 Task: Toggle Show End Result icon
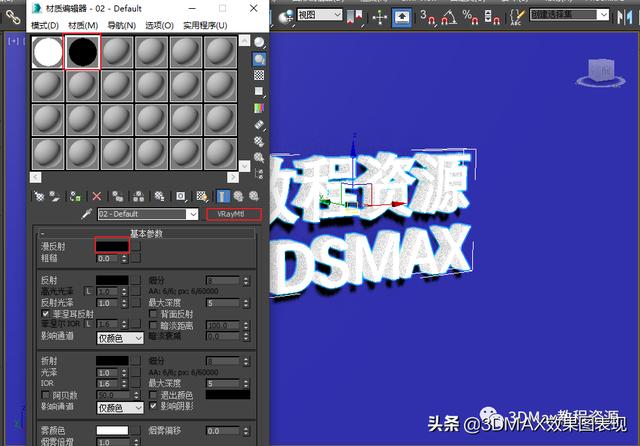pos(222,197)
